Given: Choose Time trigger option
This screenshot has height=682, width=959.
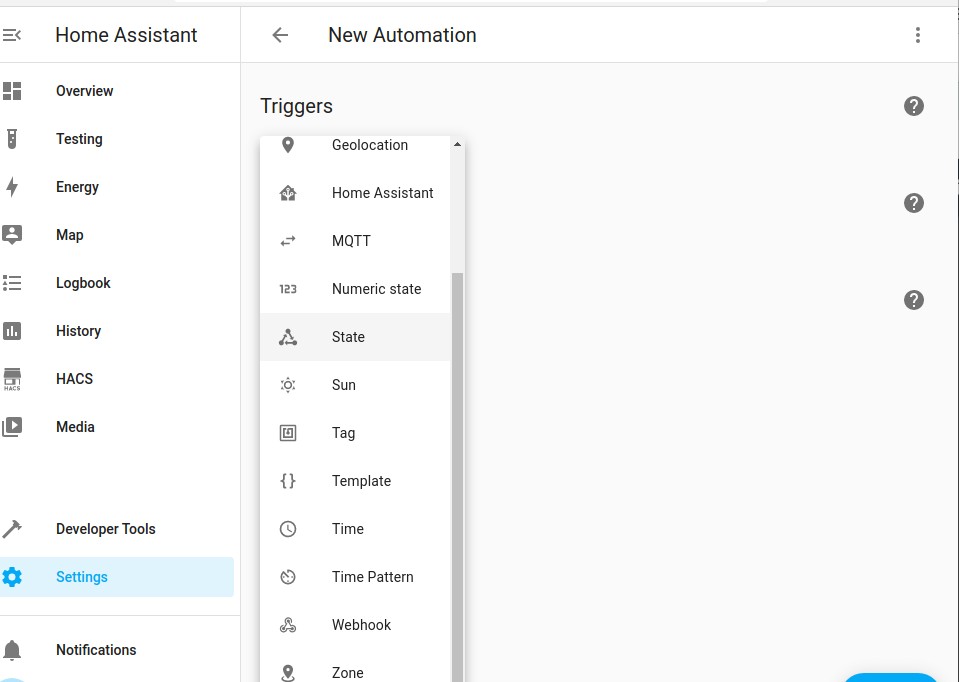Looking at the screenshot, I should point(355,529).
